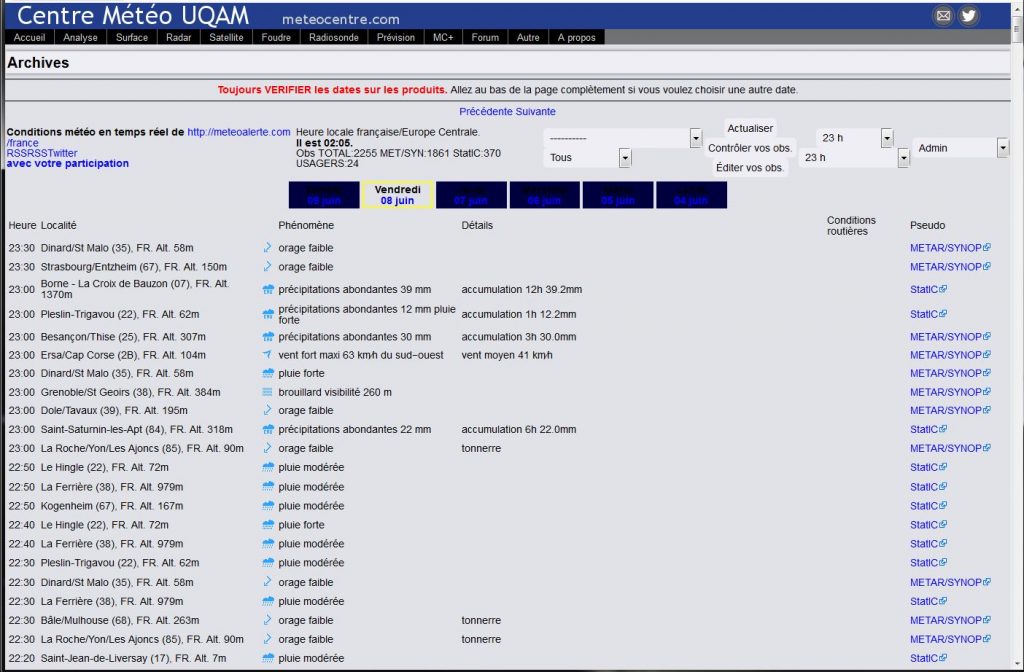Click the vertical scrollbar up arrow
The image size is (1024, 672).
(1016, 8)
